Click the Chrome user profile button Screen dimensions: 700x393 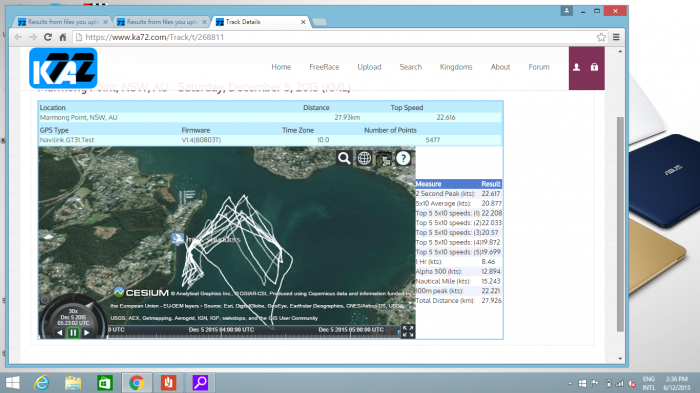567,11
